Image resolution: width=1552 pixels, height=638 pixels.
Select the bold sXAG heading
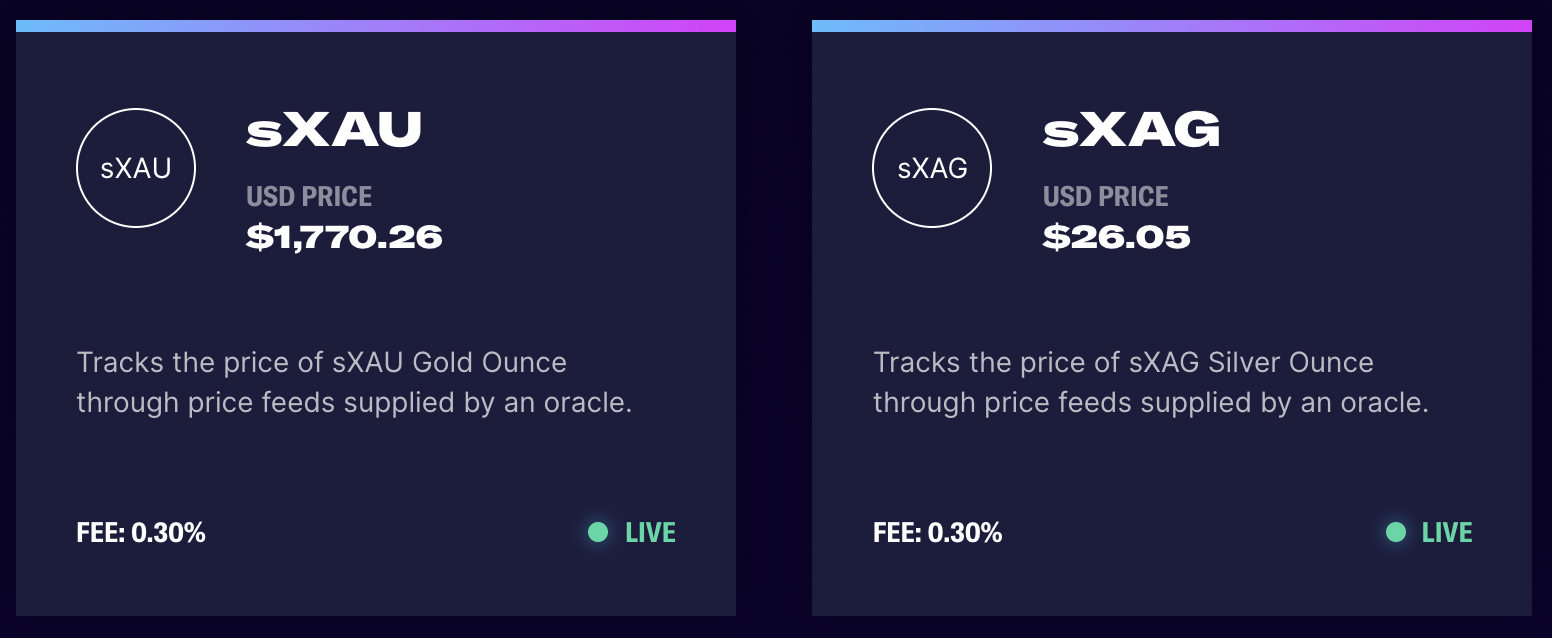(x=1131, y=131)
